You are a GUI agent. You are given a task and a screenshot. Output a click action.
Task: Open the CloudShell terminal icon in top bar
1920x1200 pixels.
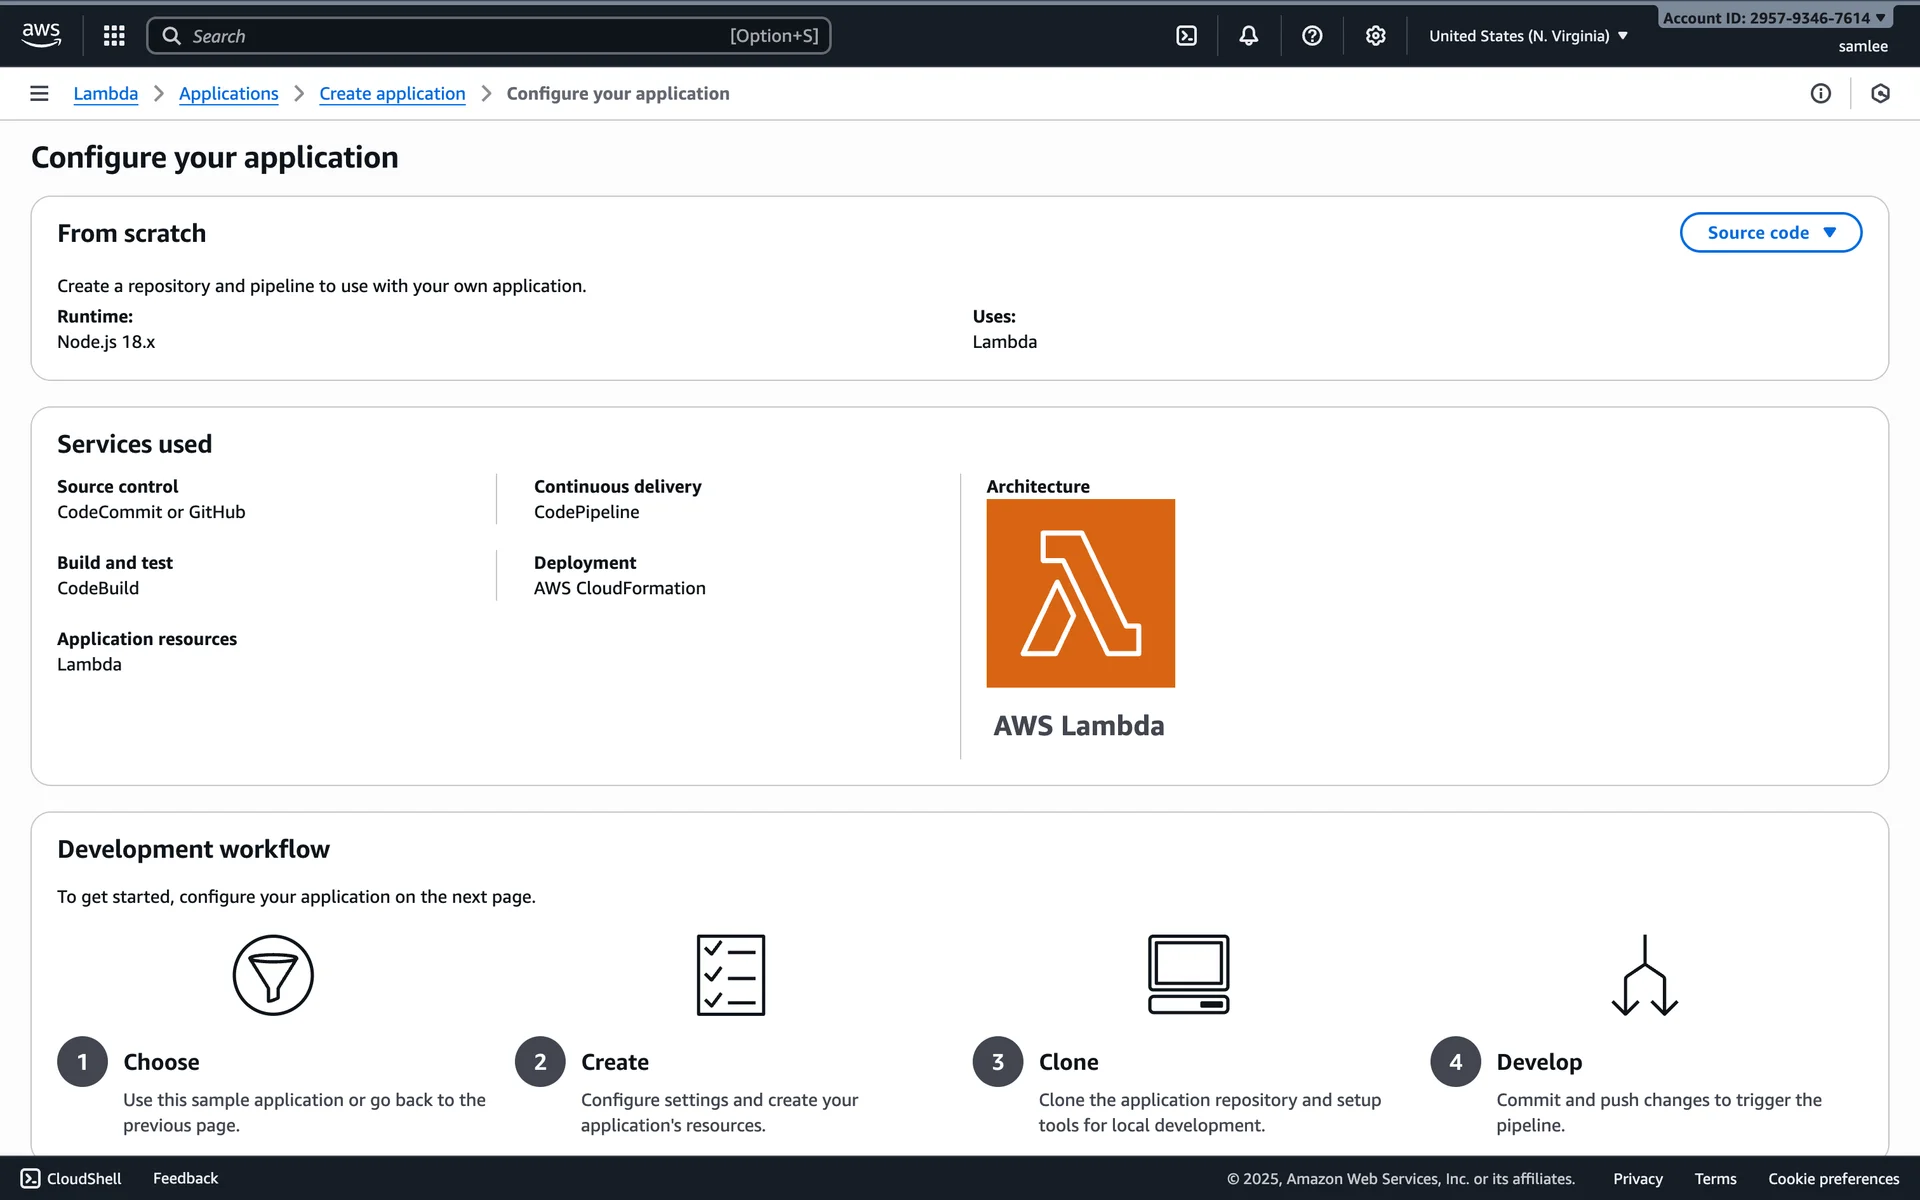click(x=1186, y=36)
